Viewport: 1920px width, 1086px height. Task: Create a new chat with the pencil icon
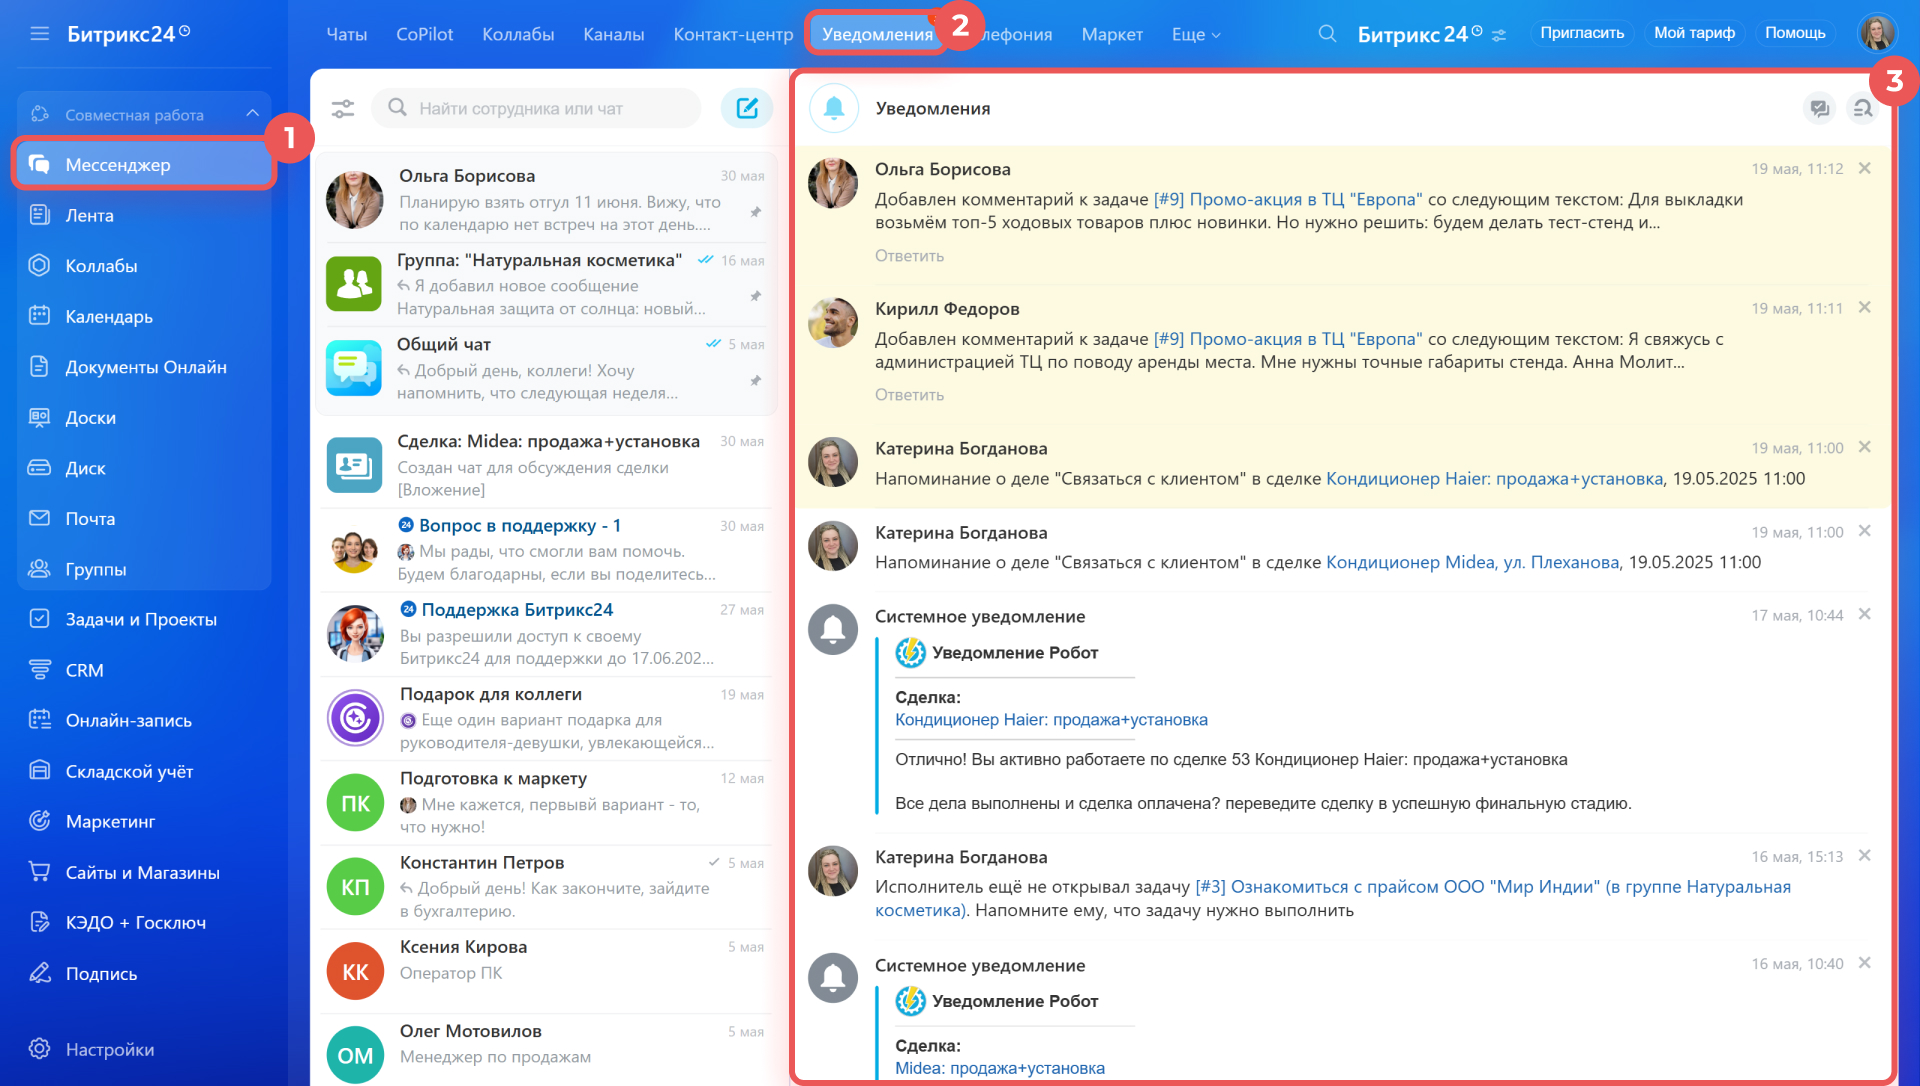[x=747, y=108]
